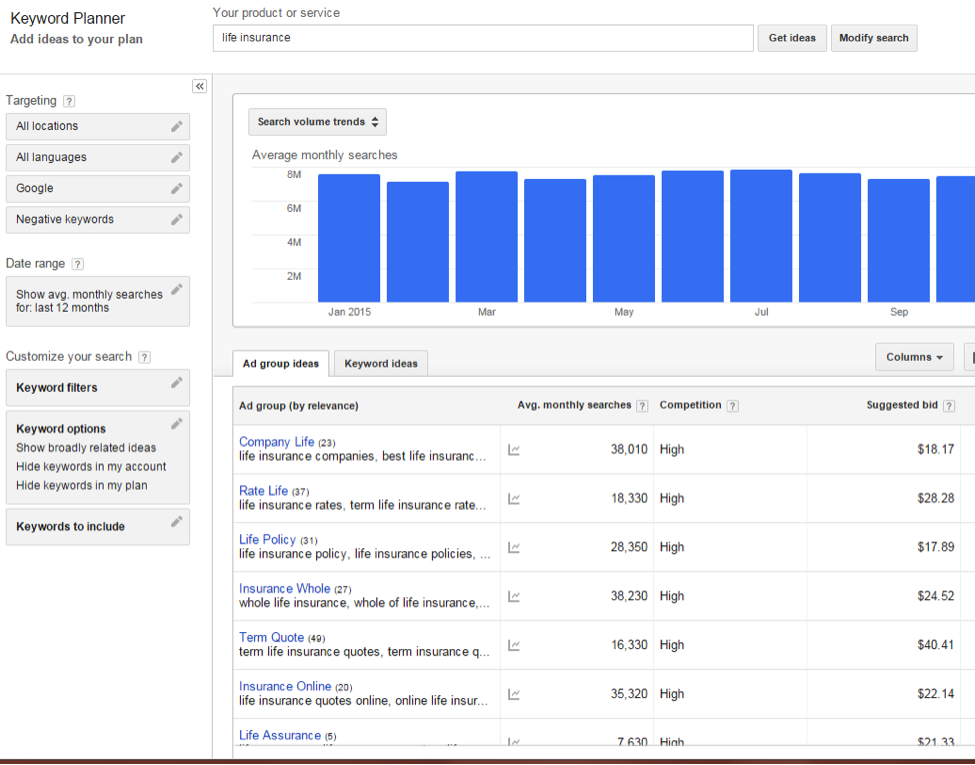Open the Insurance Whole ad group link
The image size is (975, 765).
pos(284,589)
